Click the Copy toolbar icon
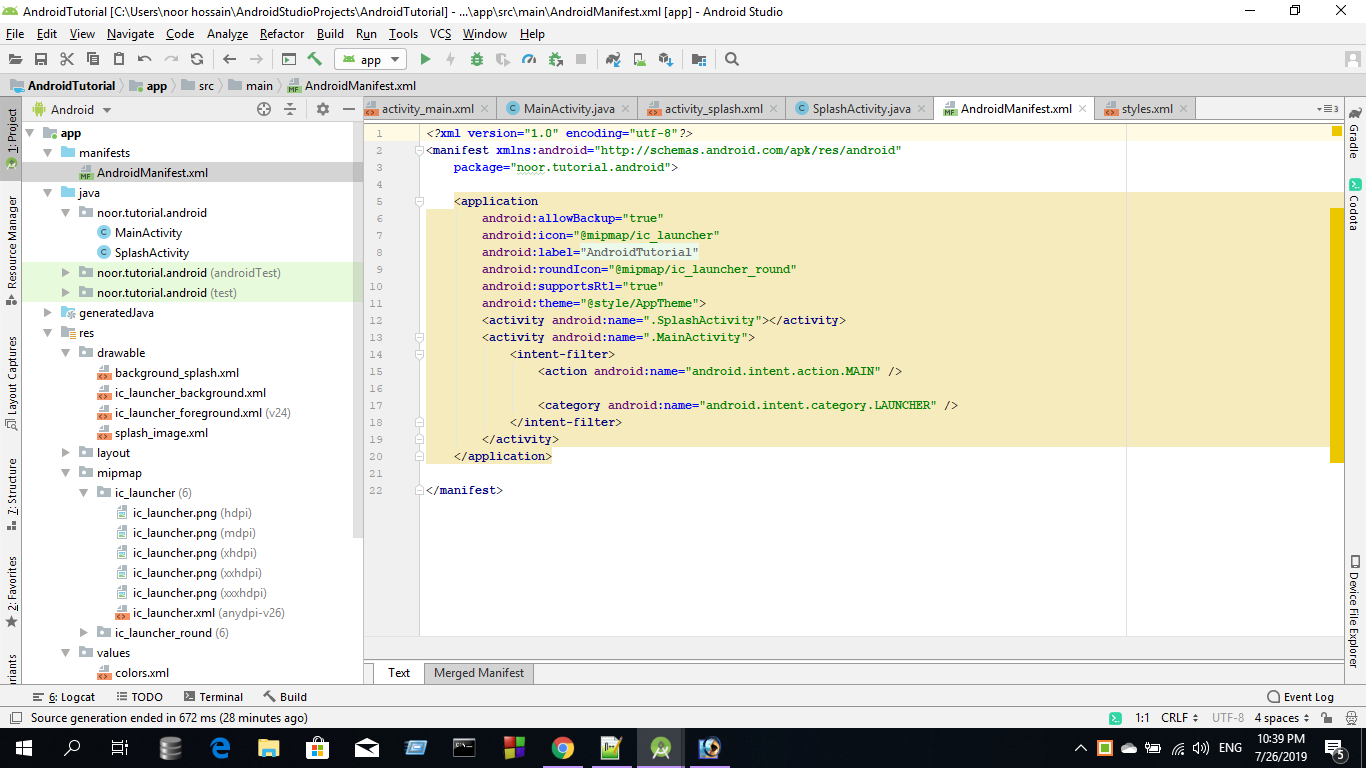The image size is (1366, 768). [93, 59]
